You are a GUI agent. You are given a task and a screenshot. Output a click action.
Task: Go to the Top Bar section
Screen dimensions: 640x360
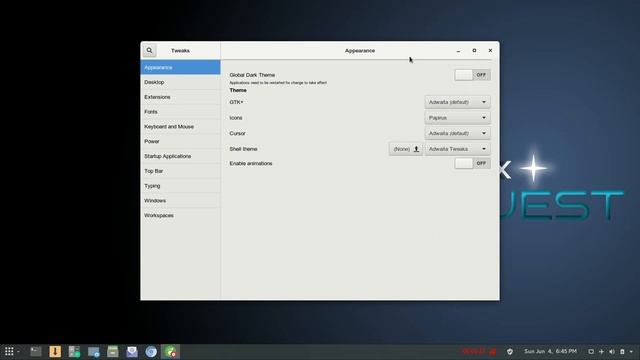(180, 171)
